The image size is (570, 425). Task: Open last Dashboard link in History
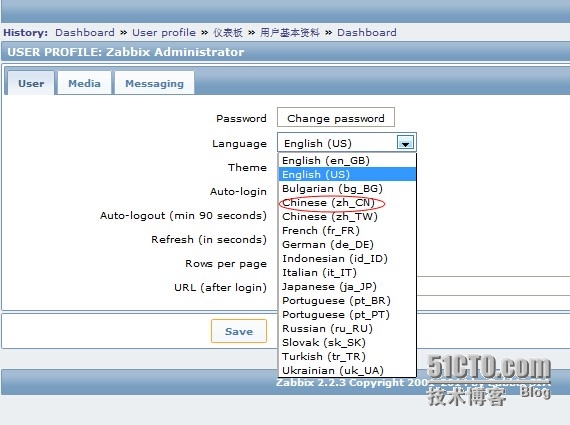click(x=367, y=32)
